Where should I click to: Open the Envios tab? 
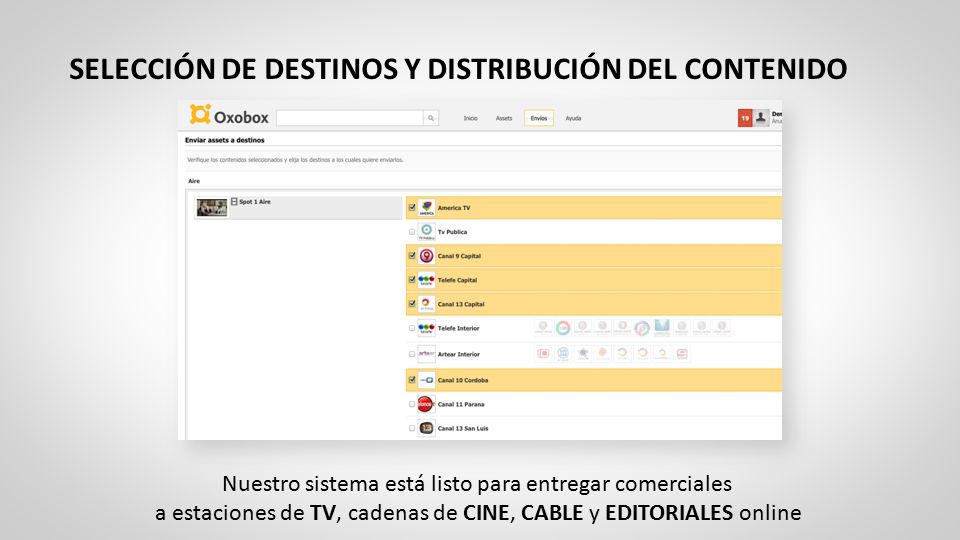pos(539,118)
